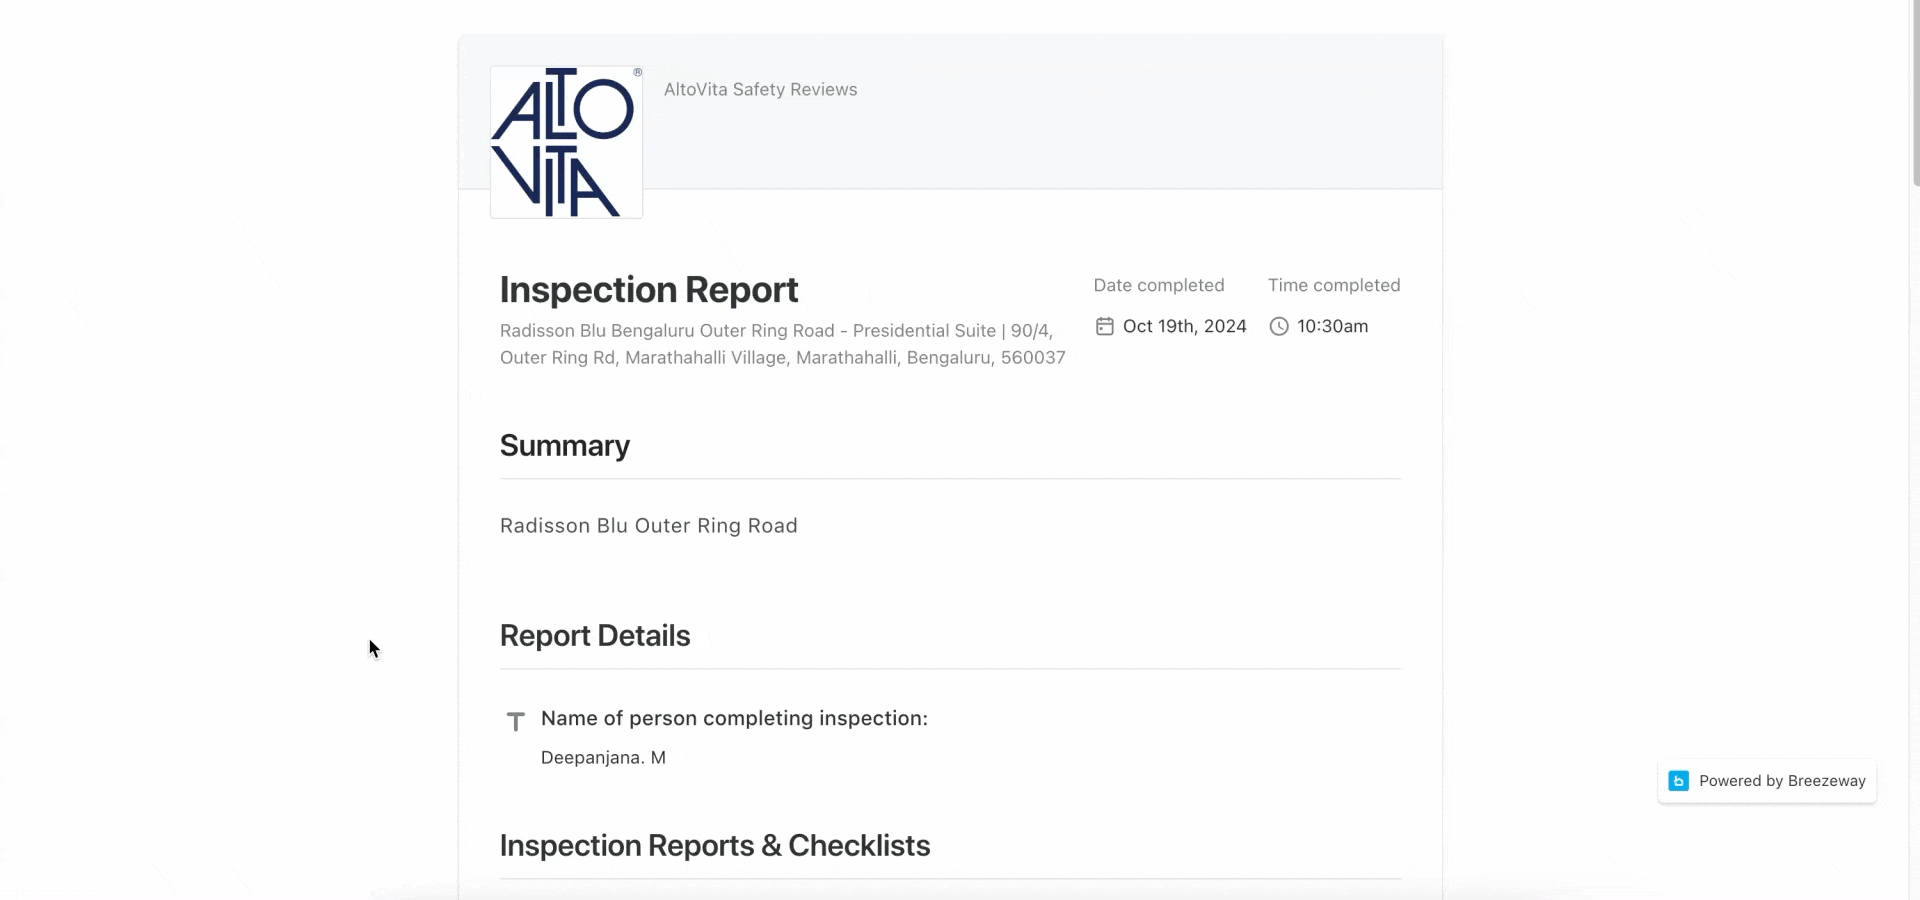Click the Radisson Blu property address text

(782, 344)
